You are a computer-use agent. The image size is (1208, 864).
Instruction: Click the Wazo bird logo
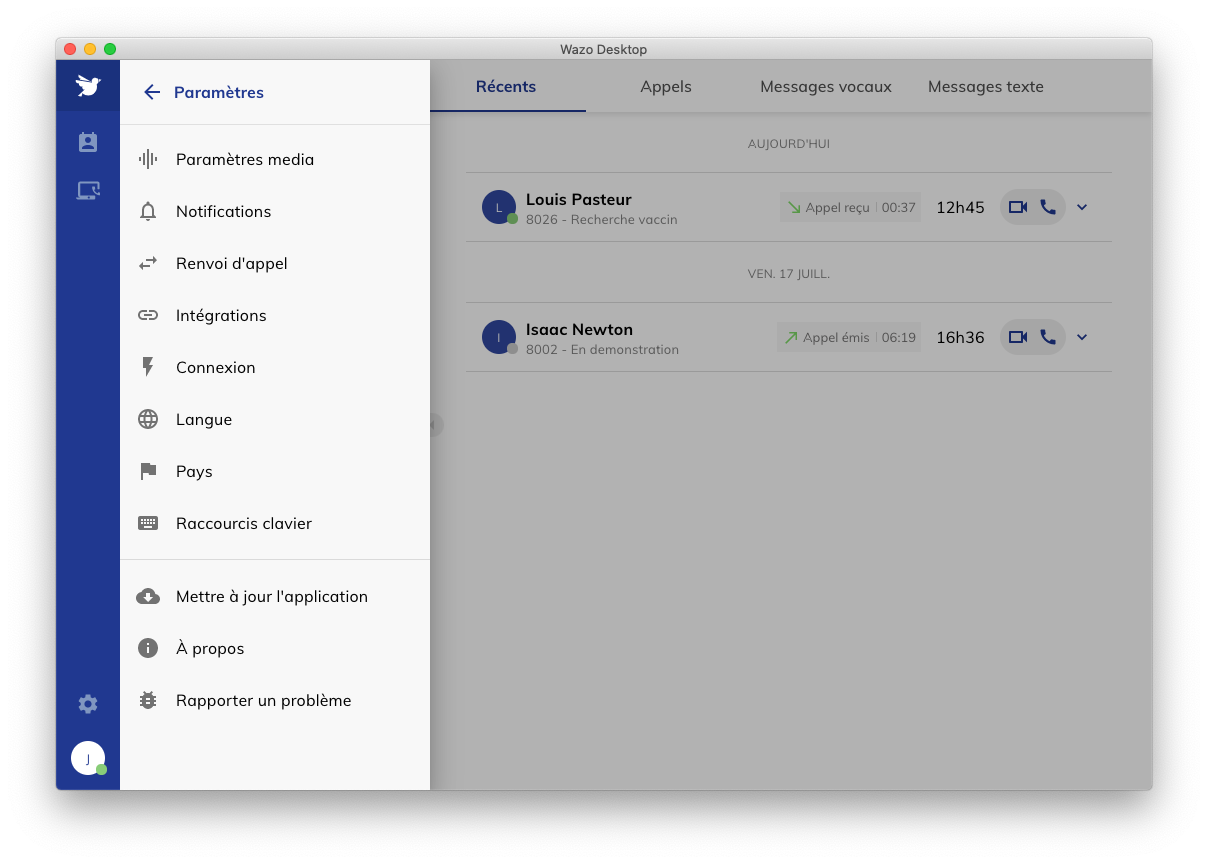88,87
